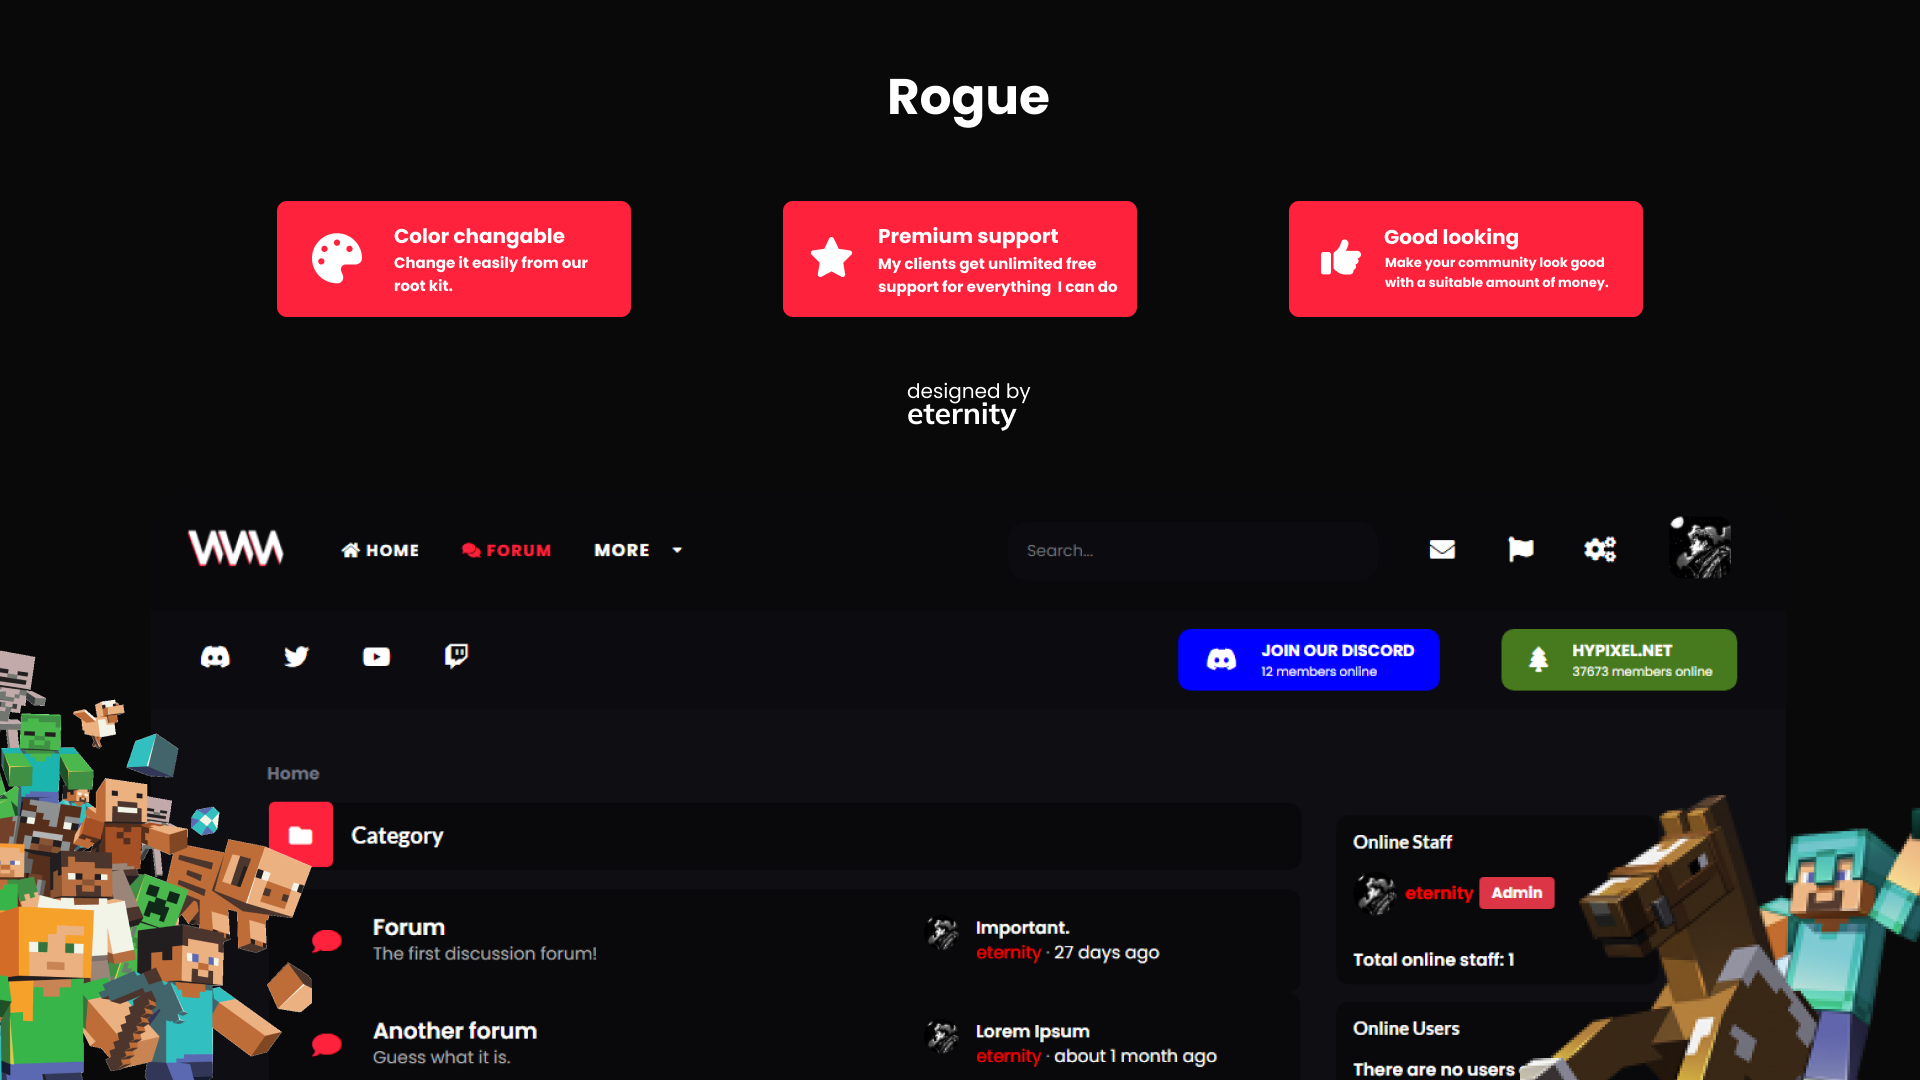Click the YouTube social icon
Viewport: 1920px width, 1080px height.
click(376, 657)
